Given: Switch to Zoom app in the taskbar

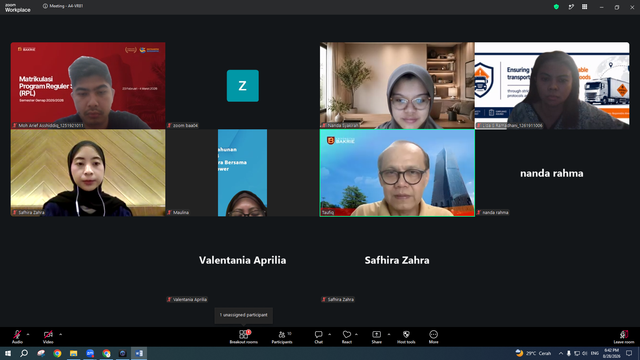Looking at the screenshot, I should (x=90, y=353).
